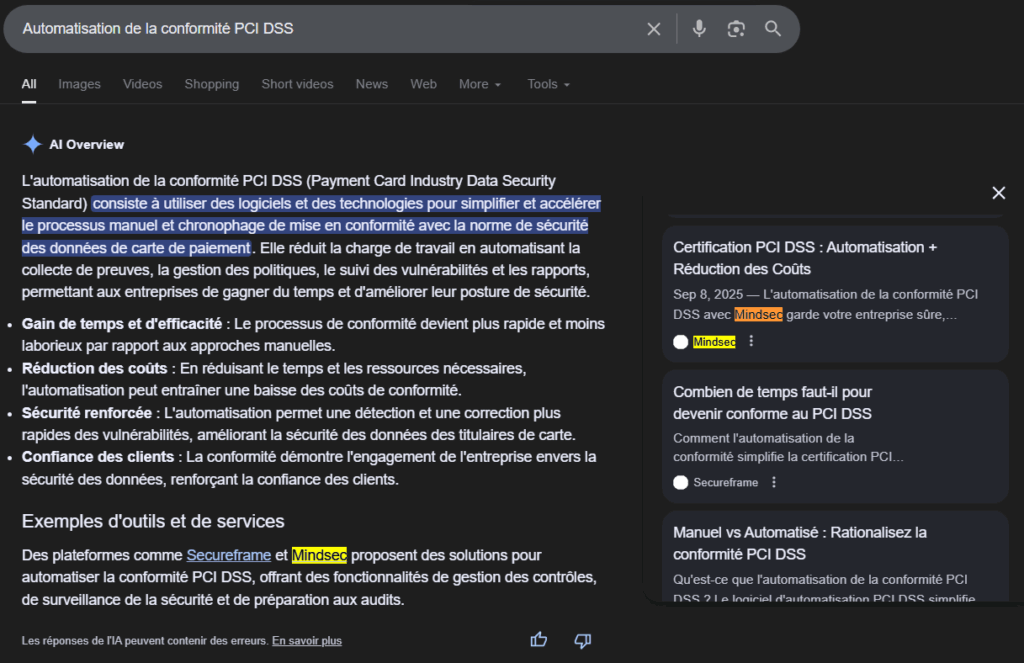Switch to the Images tab
1024x663 pixels.
point(79,84)
